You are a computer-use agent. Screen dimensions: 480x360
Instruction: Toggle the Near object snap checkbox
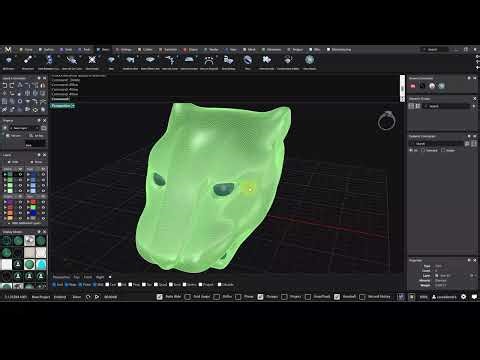click(67, 284)
